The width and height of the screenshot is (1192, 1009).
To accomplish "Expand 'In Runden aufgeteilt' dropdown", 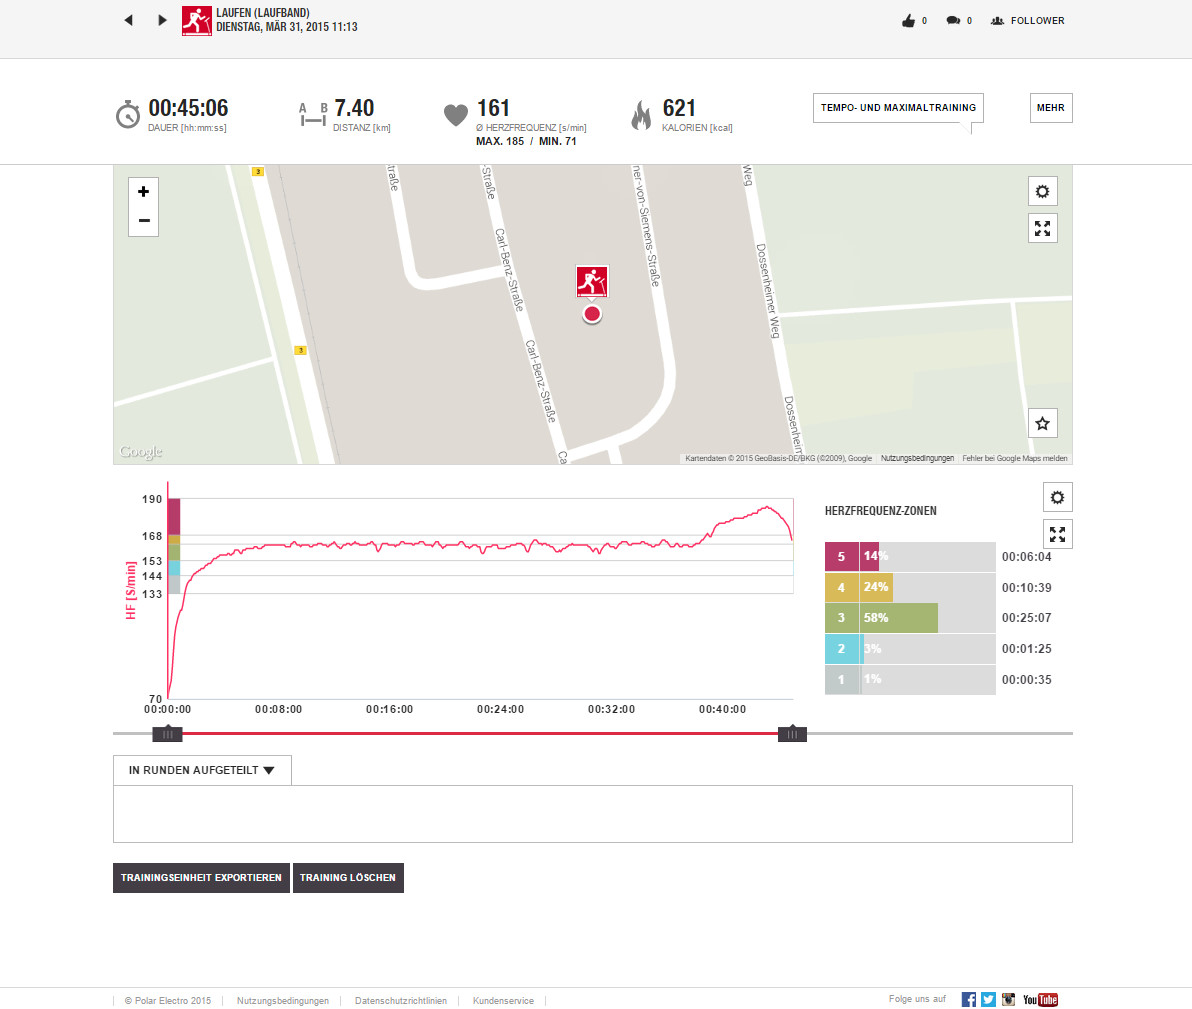I will pos(202,770).
